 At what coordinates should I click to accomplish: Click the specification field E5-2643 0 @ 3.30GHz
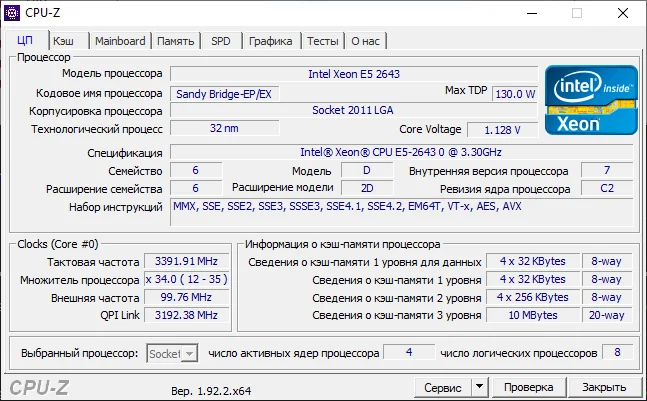click(x=401, y=152)
